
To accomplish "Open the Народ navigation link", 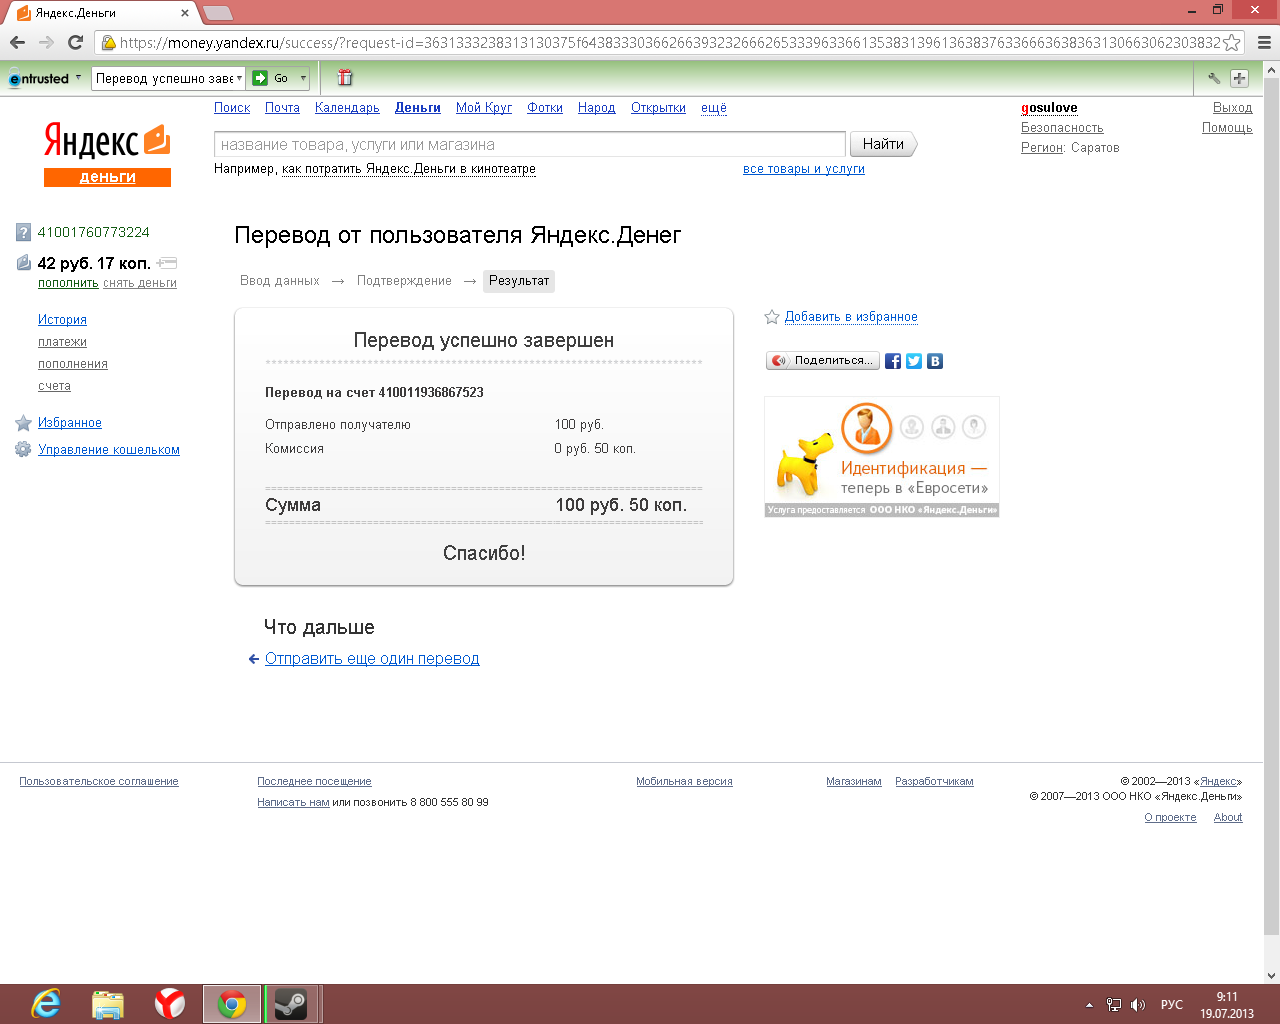I will [x=597, y=108].
